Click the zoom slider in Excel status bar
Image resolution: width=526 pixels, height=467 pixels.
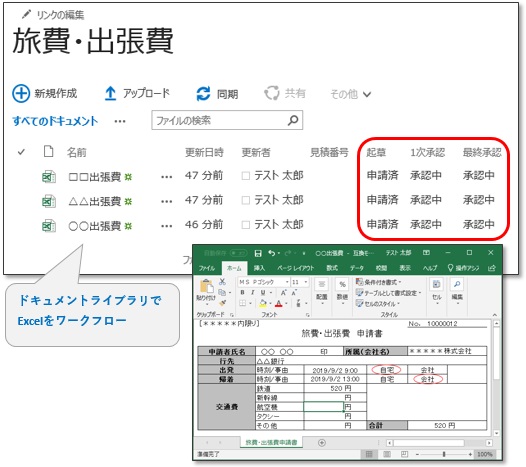click(444, 454)
